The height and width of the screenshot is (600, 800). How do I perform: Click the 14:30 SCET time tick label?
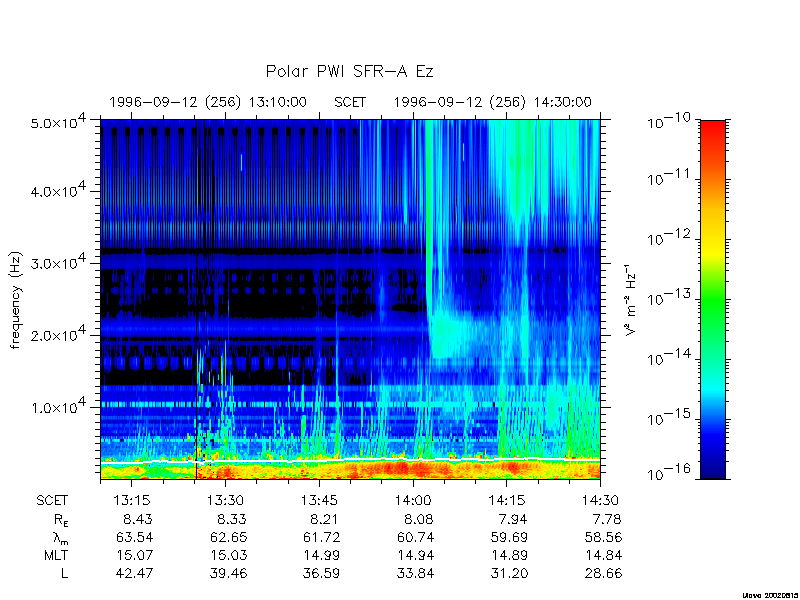[x=601, y=501]
